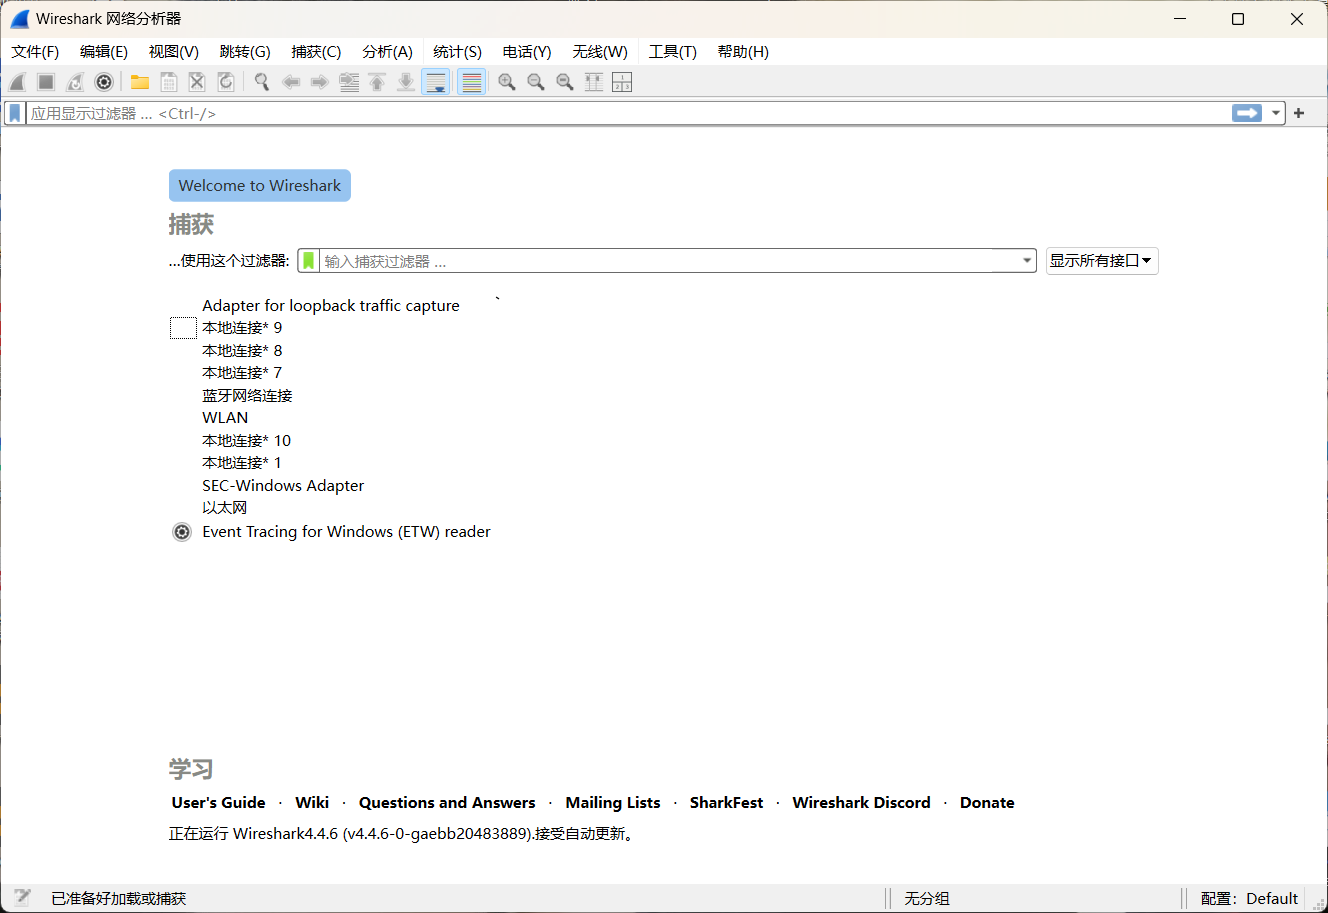Select the WLAN interface
The image size is (1328, 913).
225,418
